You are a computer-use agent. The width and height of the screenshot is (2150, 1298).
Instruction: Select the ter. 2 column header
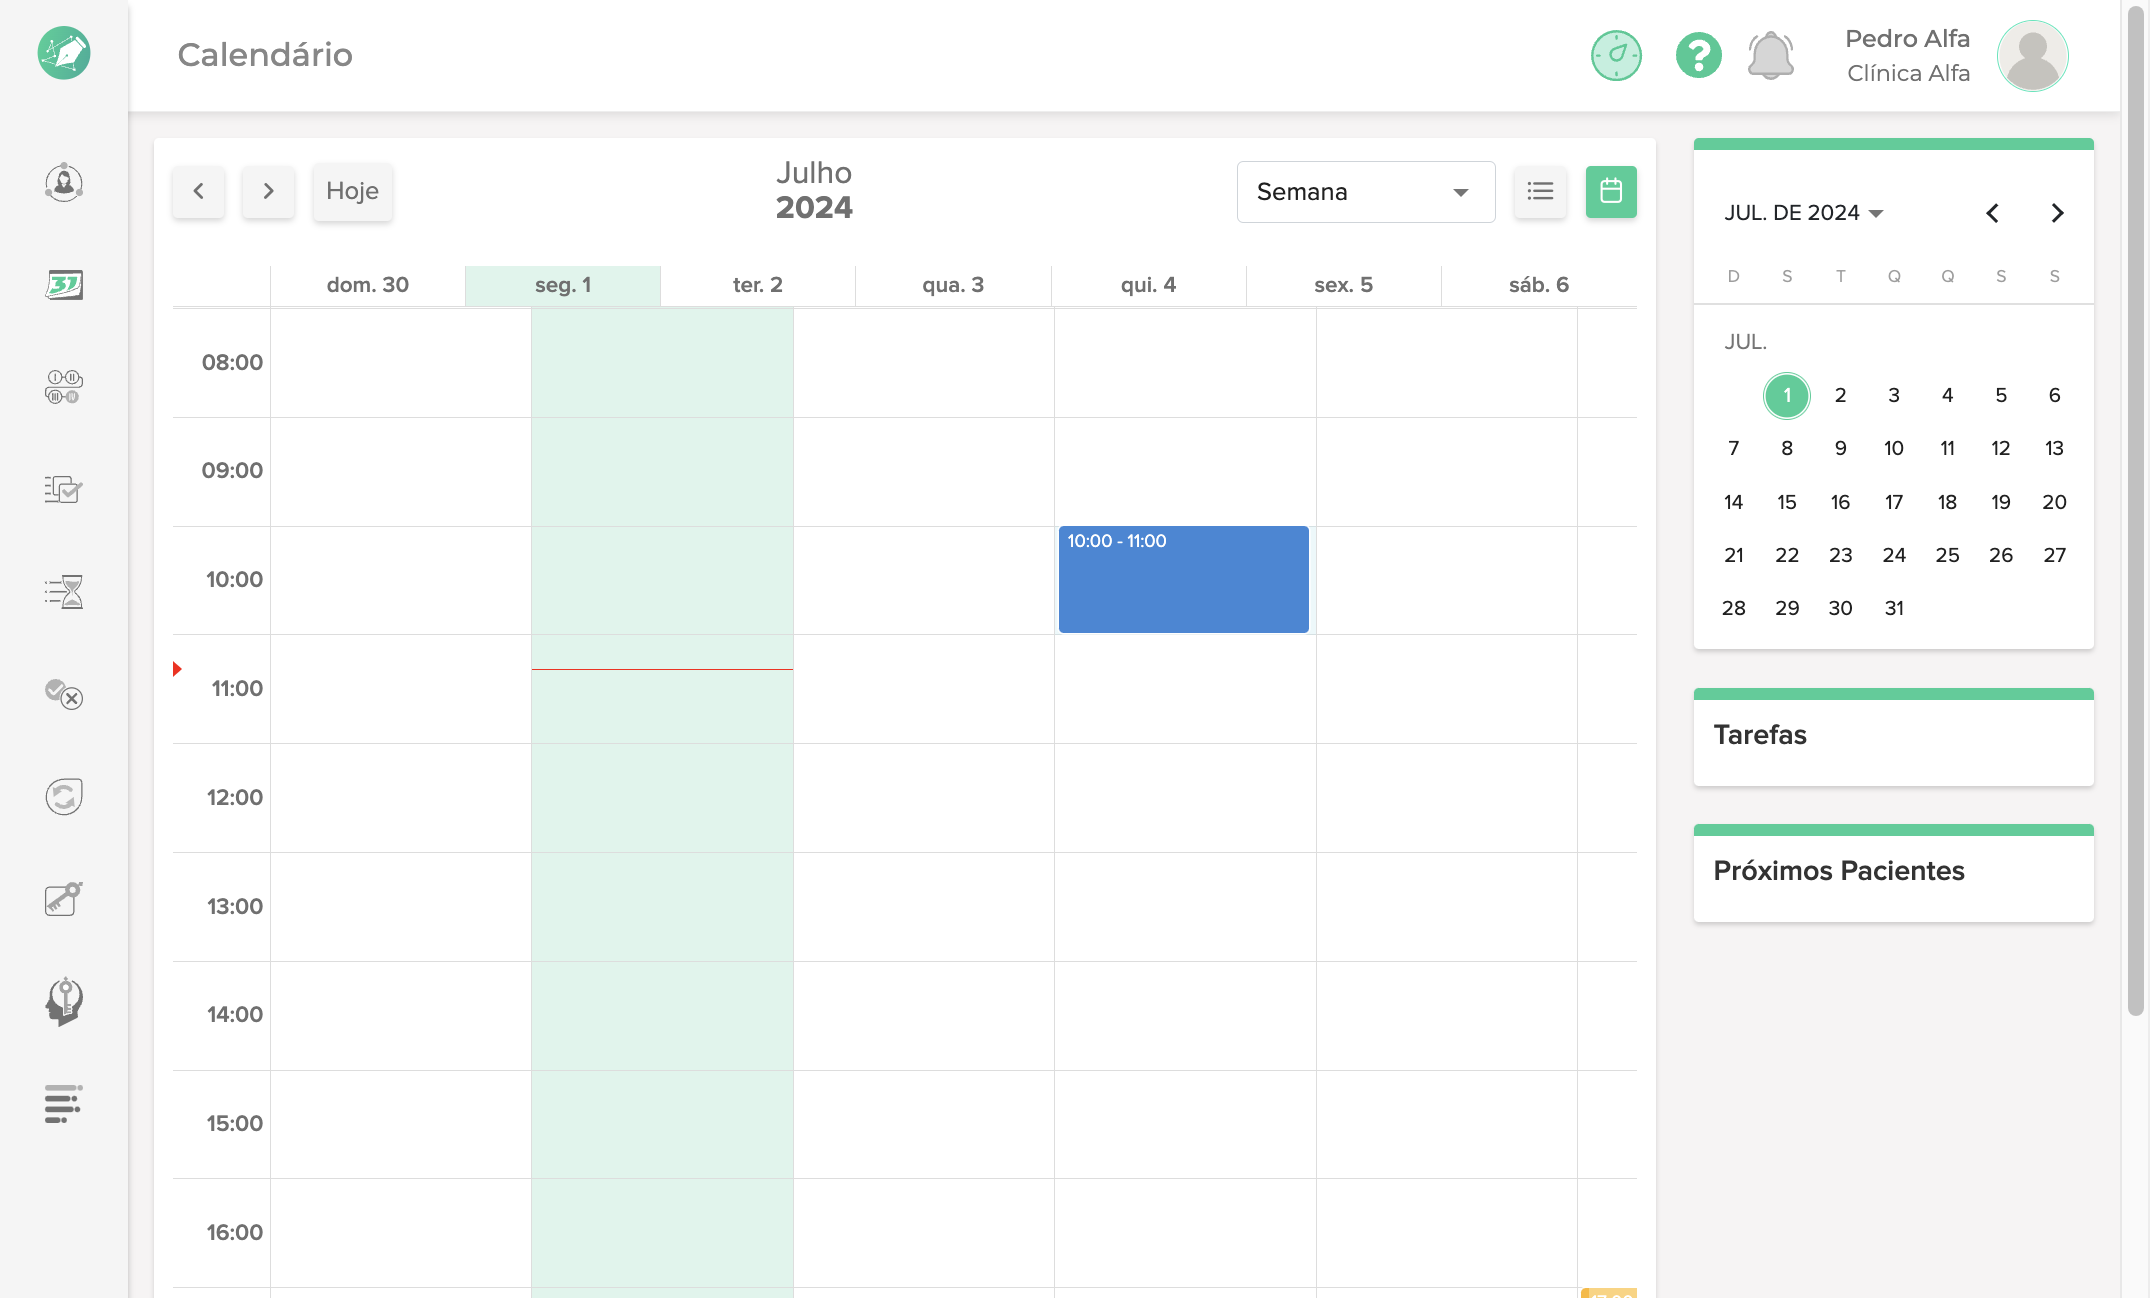pyautogui.click(x=758, y=285)
